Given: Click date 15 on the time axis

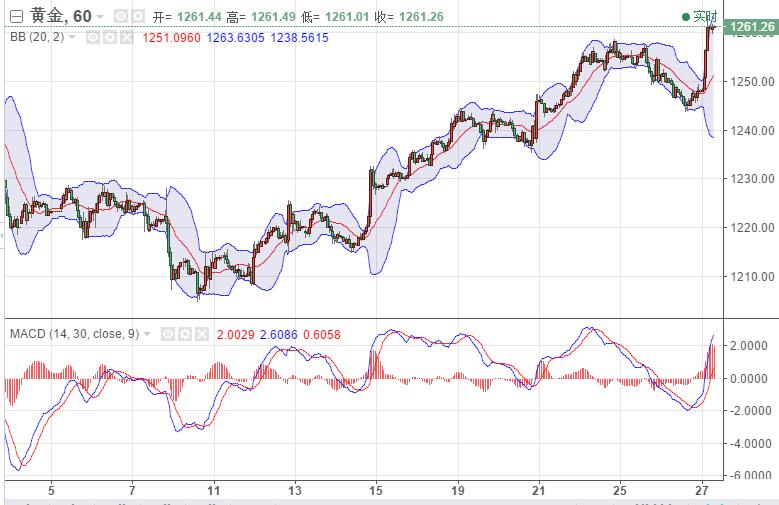Looking at the screenshot, I should pyautogui.click(x=375, y=491).
